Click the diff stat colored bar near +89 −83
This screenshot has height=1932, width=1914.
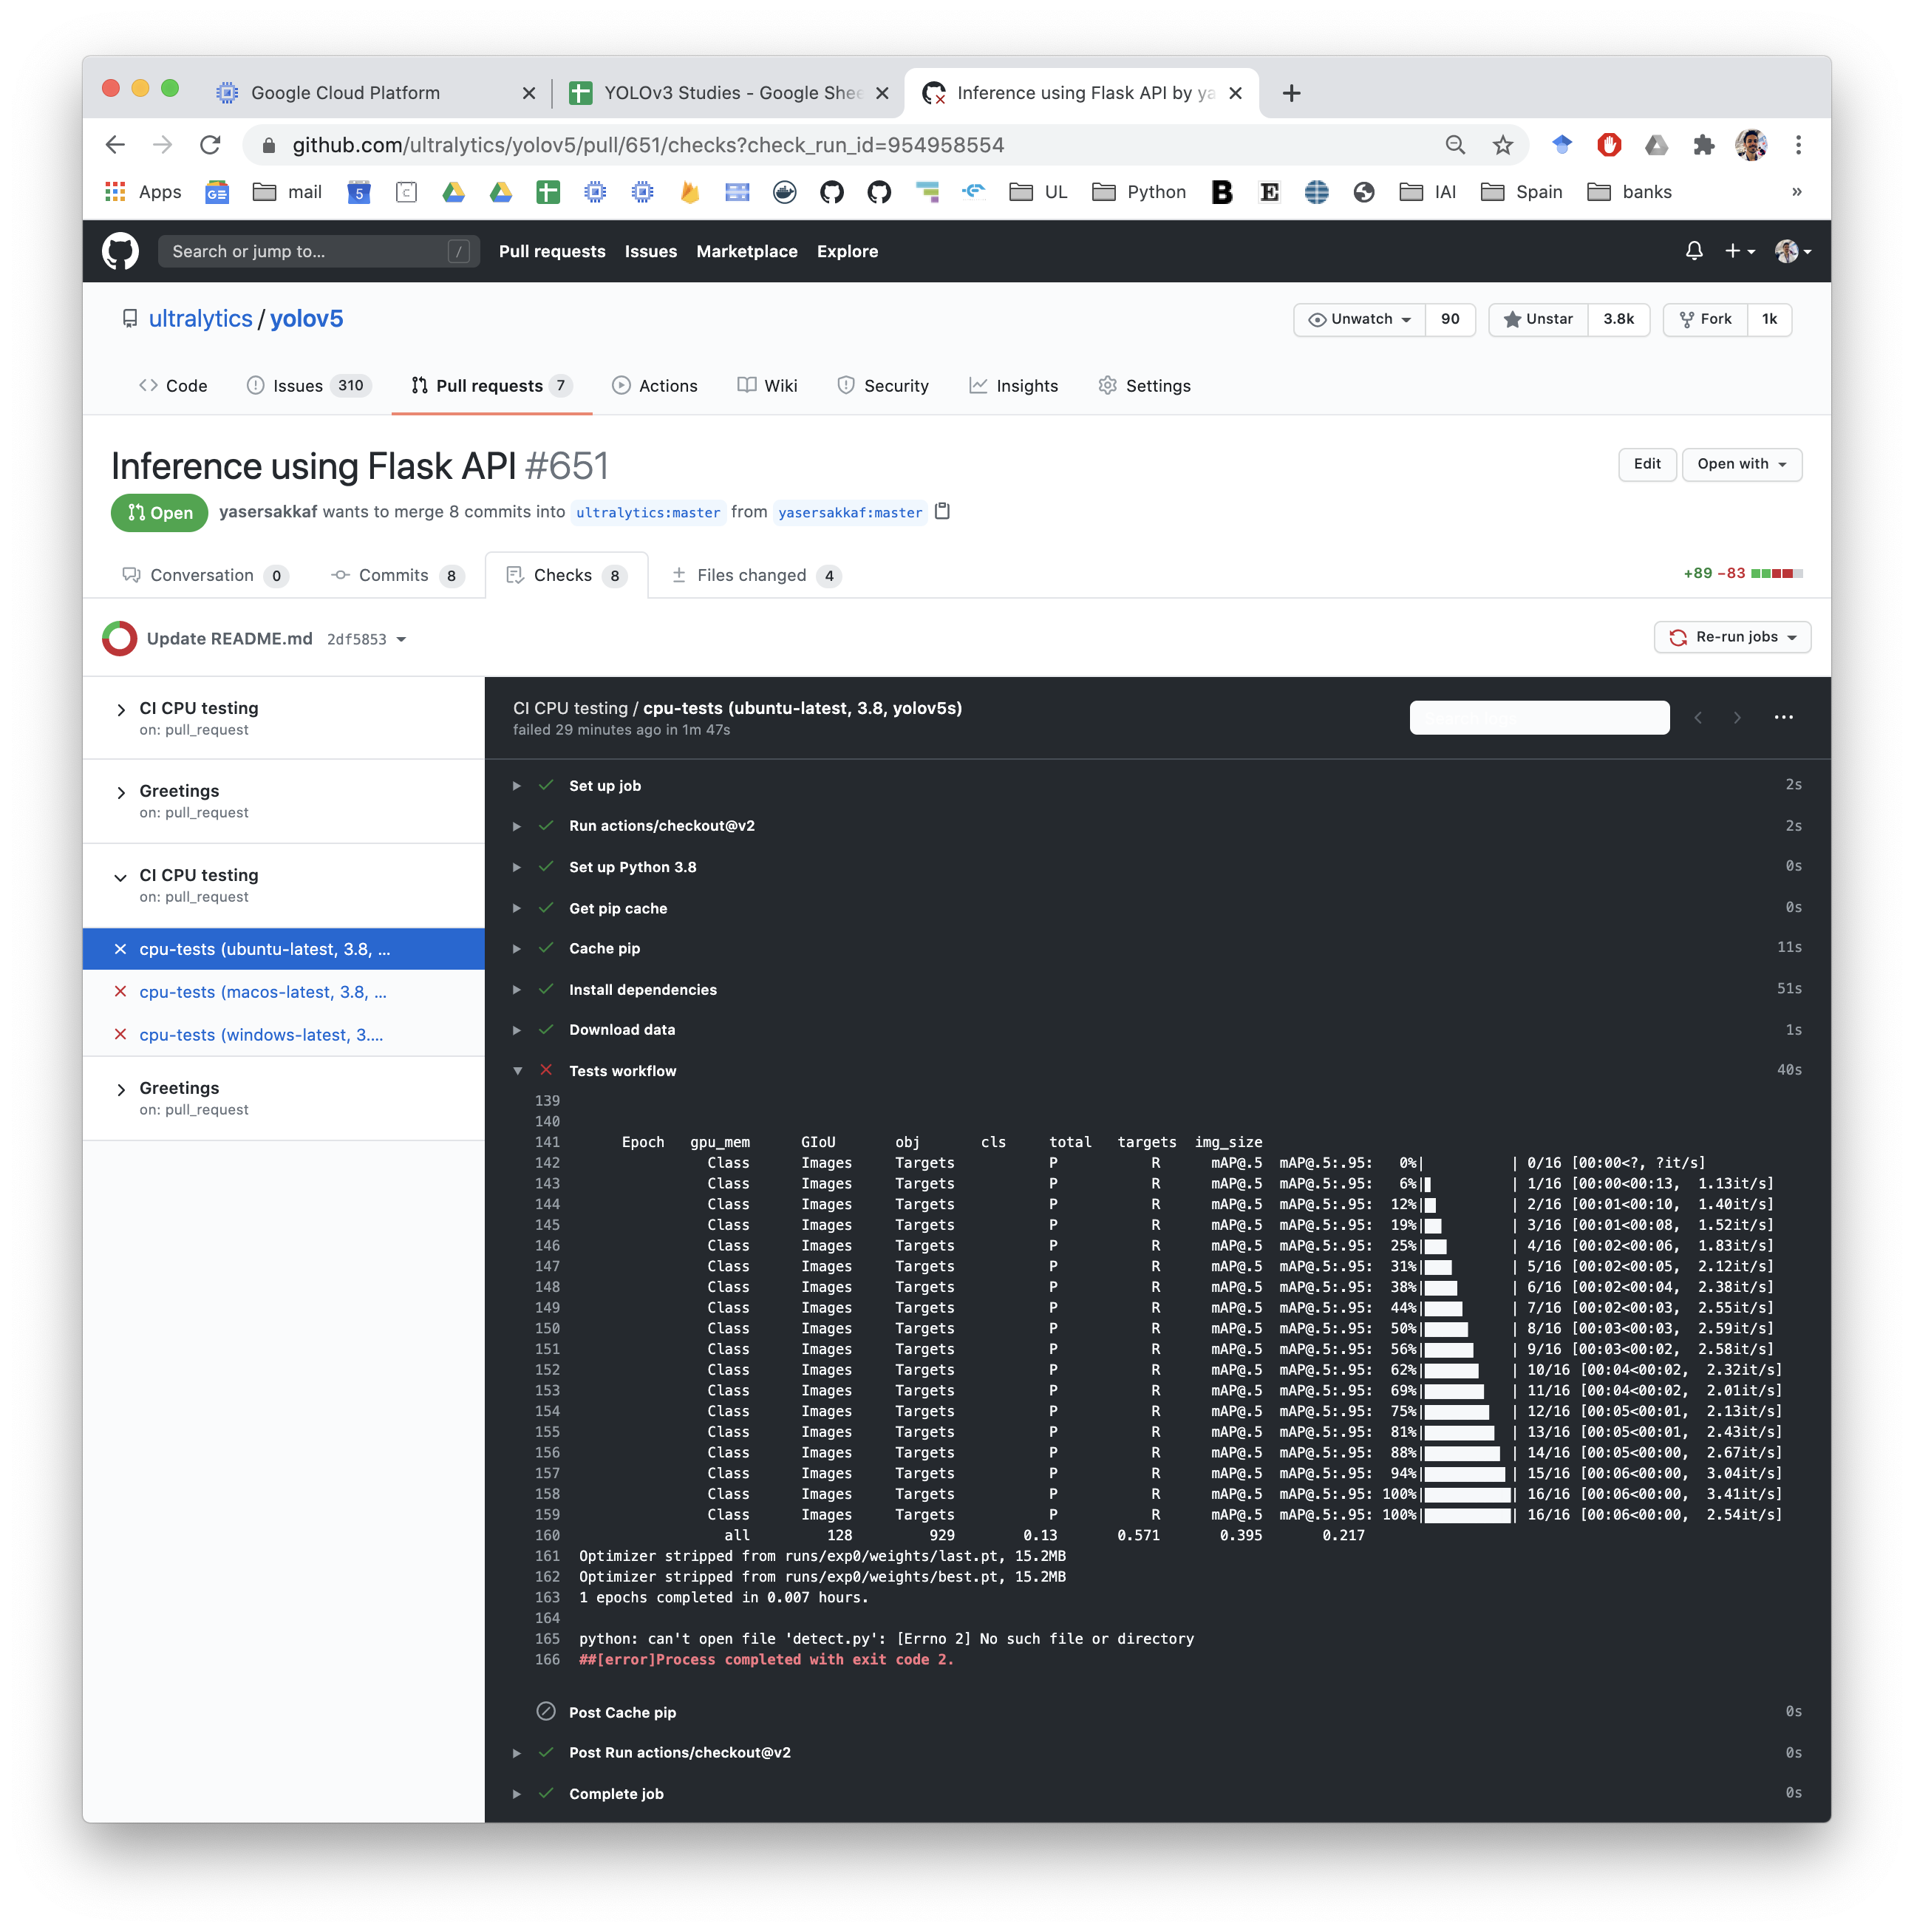coord(1777,573)
